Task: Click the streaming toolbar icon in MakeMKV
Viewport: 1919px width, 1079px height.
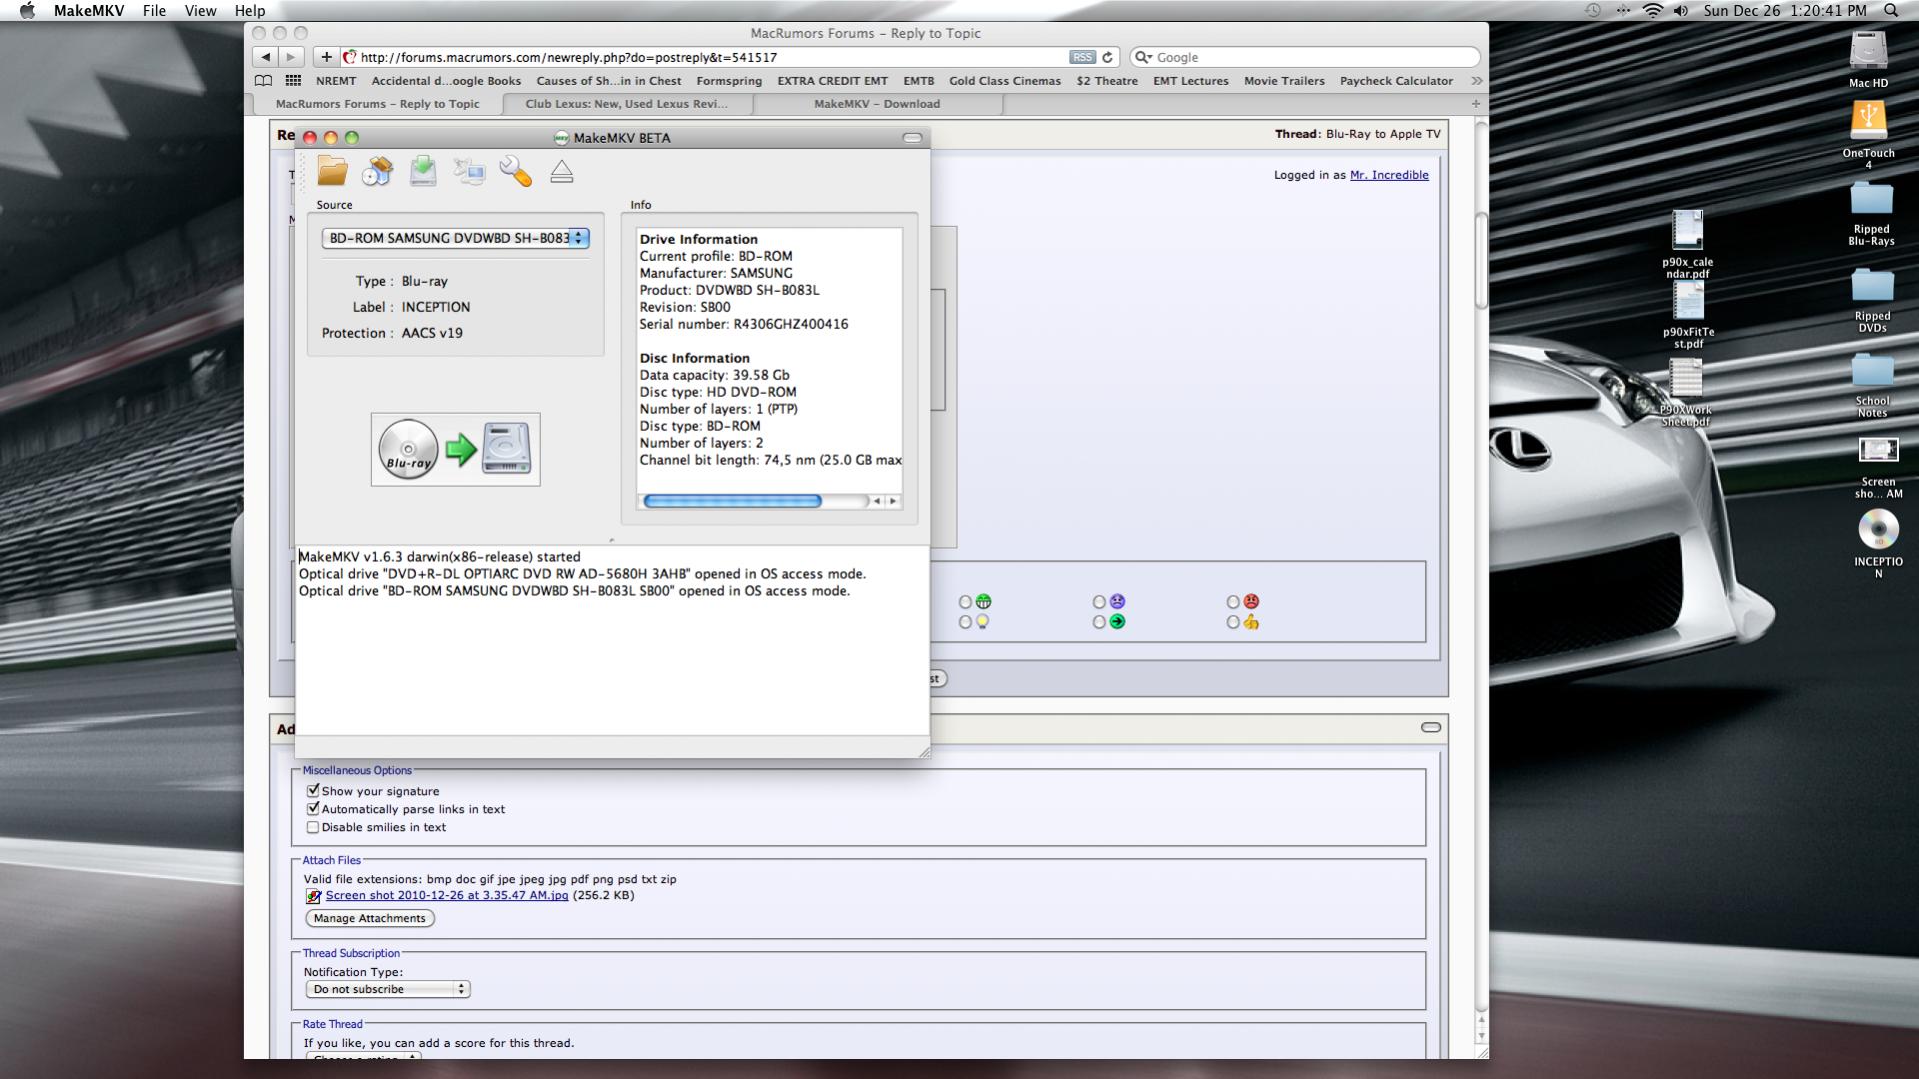Action: [469, 171]
